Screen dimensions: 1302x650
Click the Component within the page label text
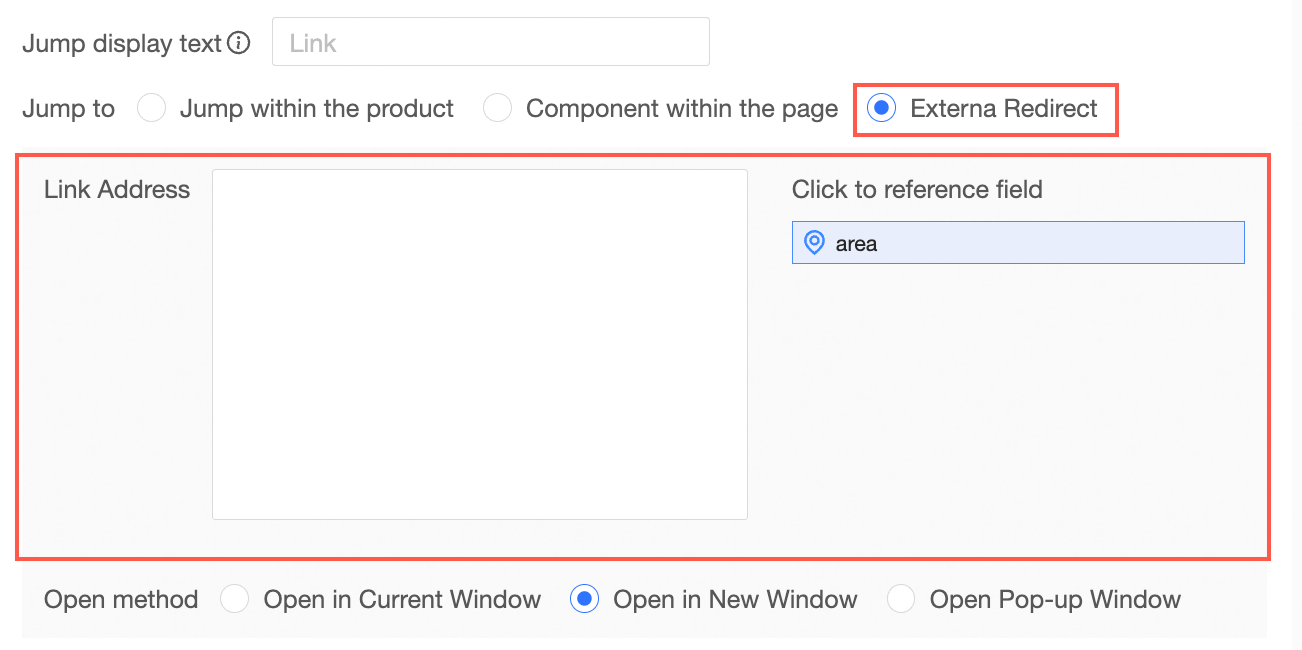click(x=681, y=108)
